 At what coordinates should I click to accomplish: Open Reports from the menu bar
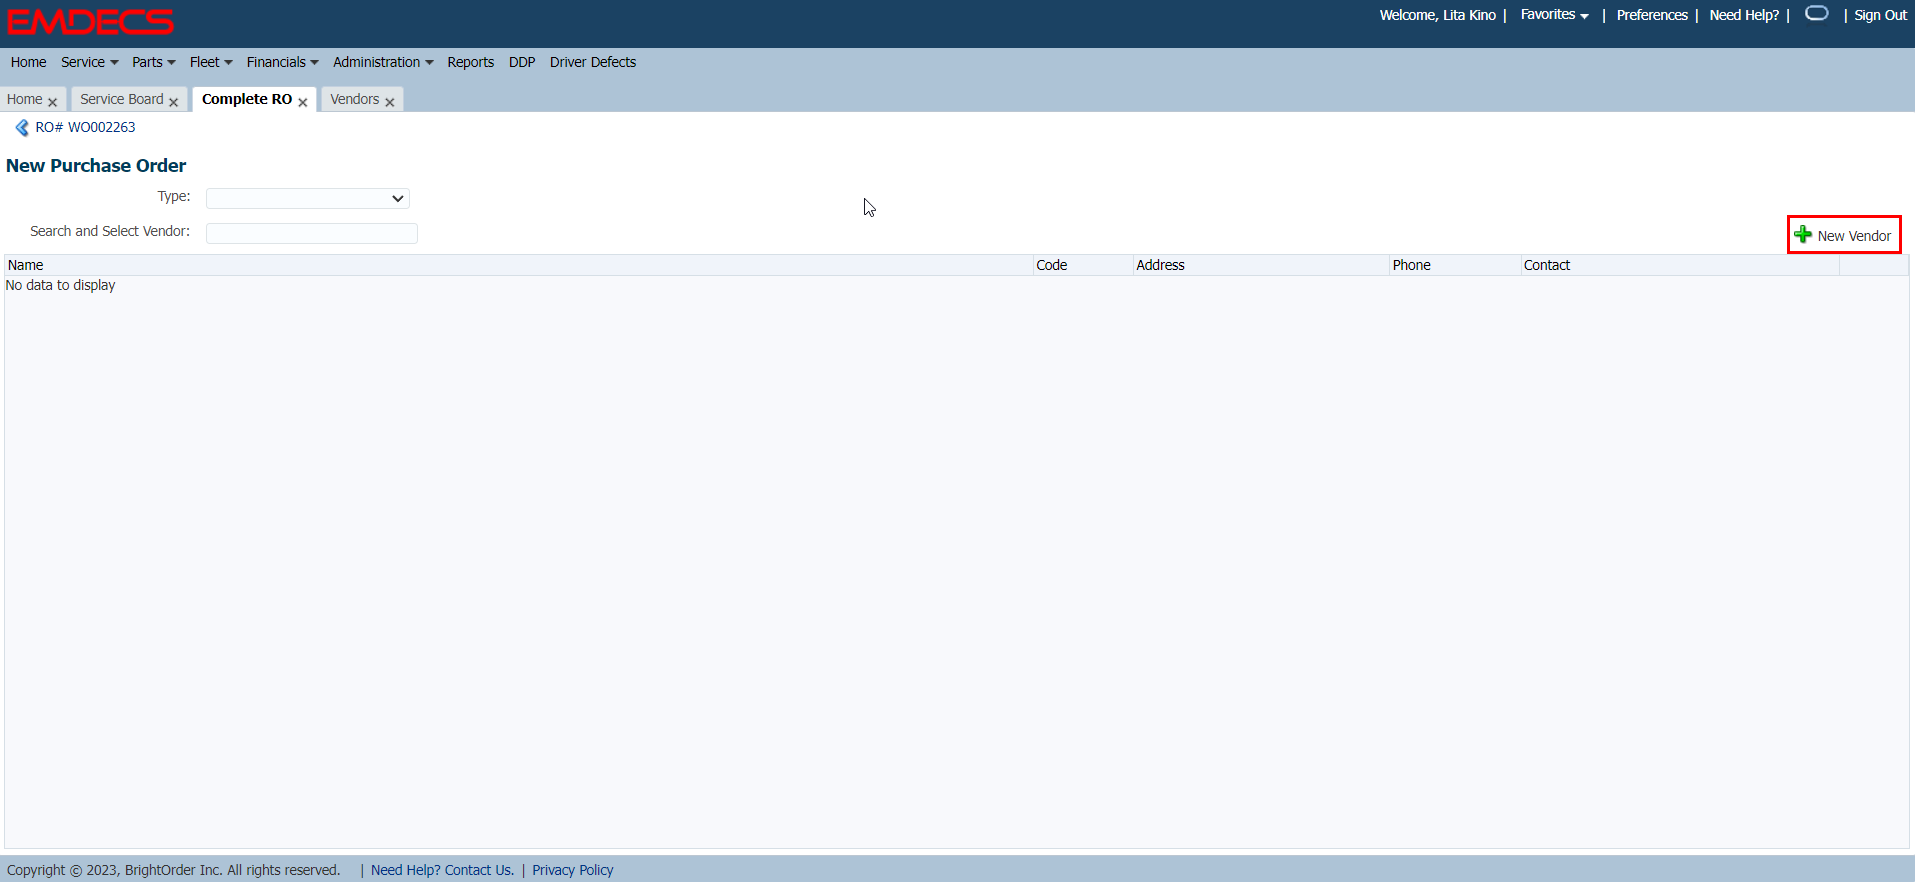(x=470, y=62)
